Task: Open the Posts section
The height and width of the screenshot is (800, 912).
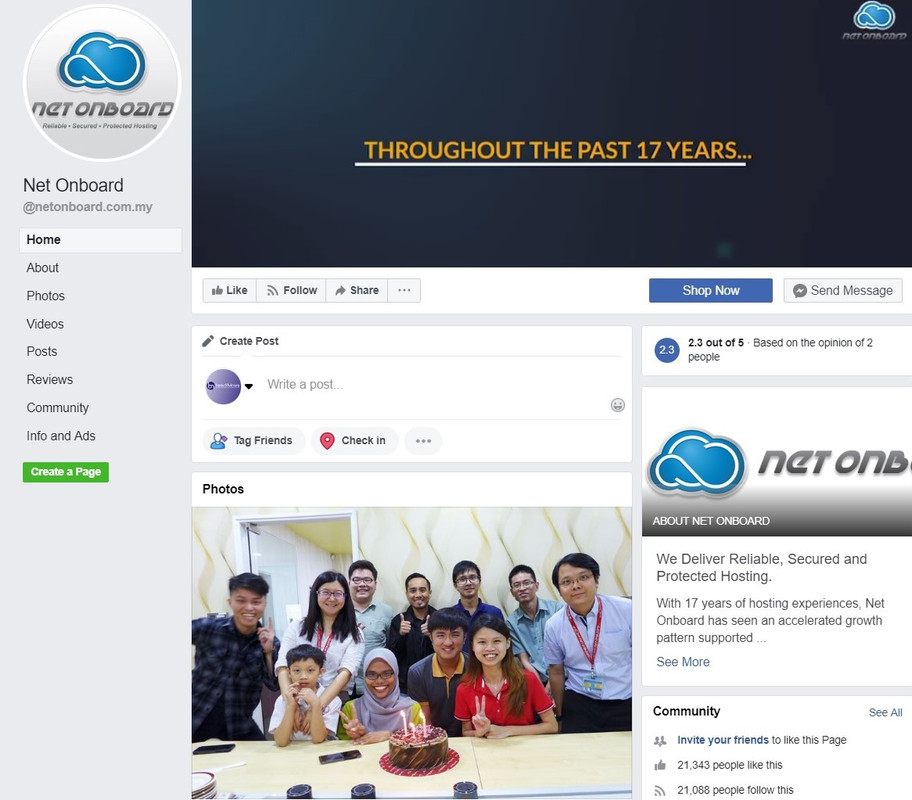Action: click(x=41, y=351)
